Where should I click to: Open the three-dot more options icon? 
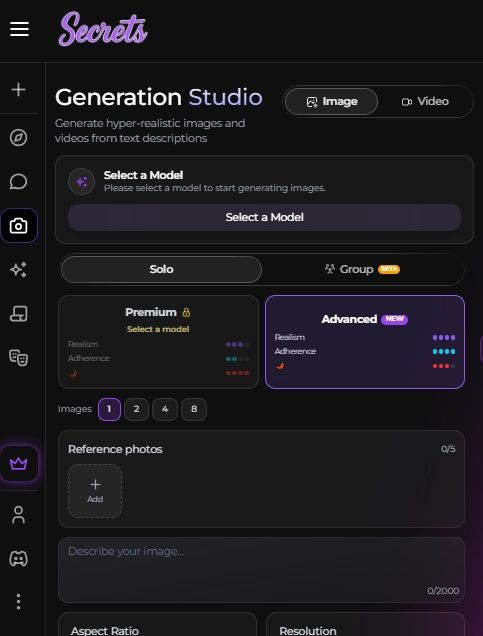(x=19, y=602)
